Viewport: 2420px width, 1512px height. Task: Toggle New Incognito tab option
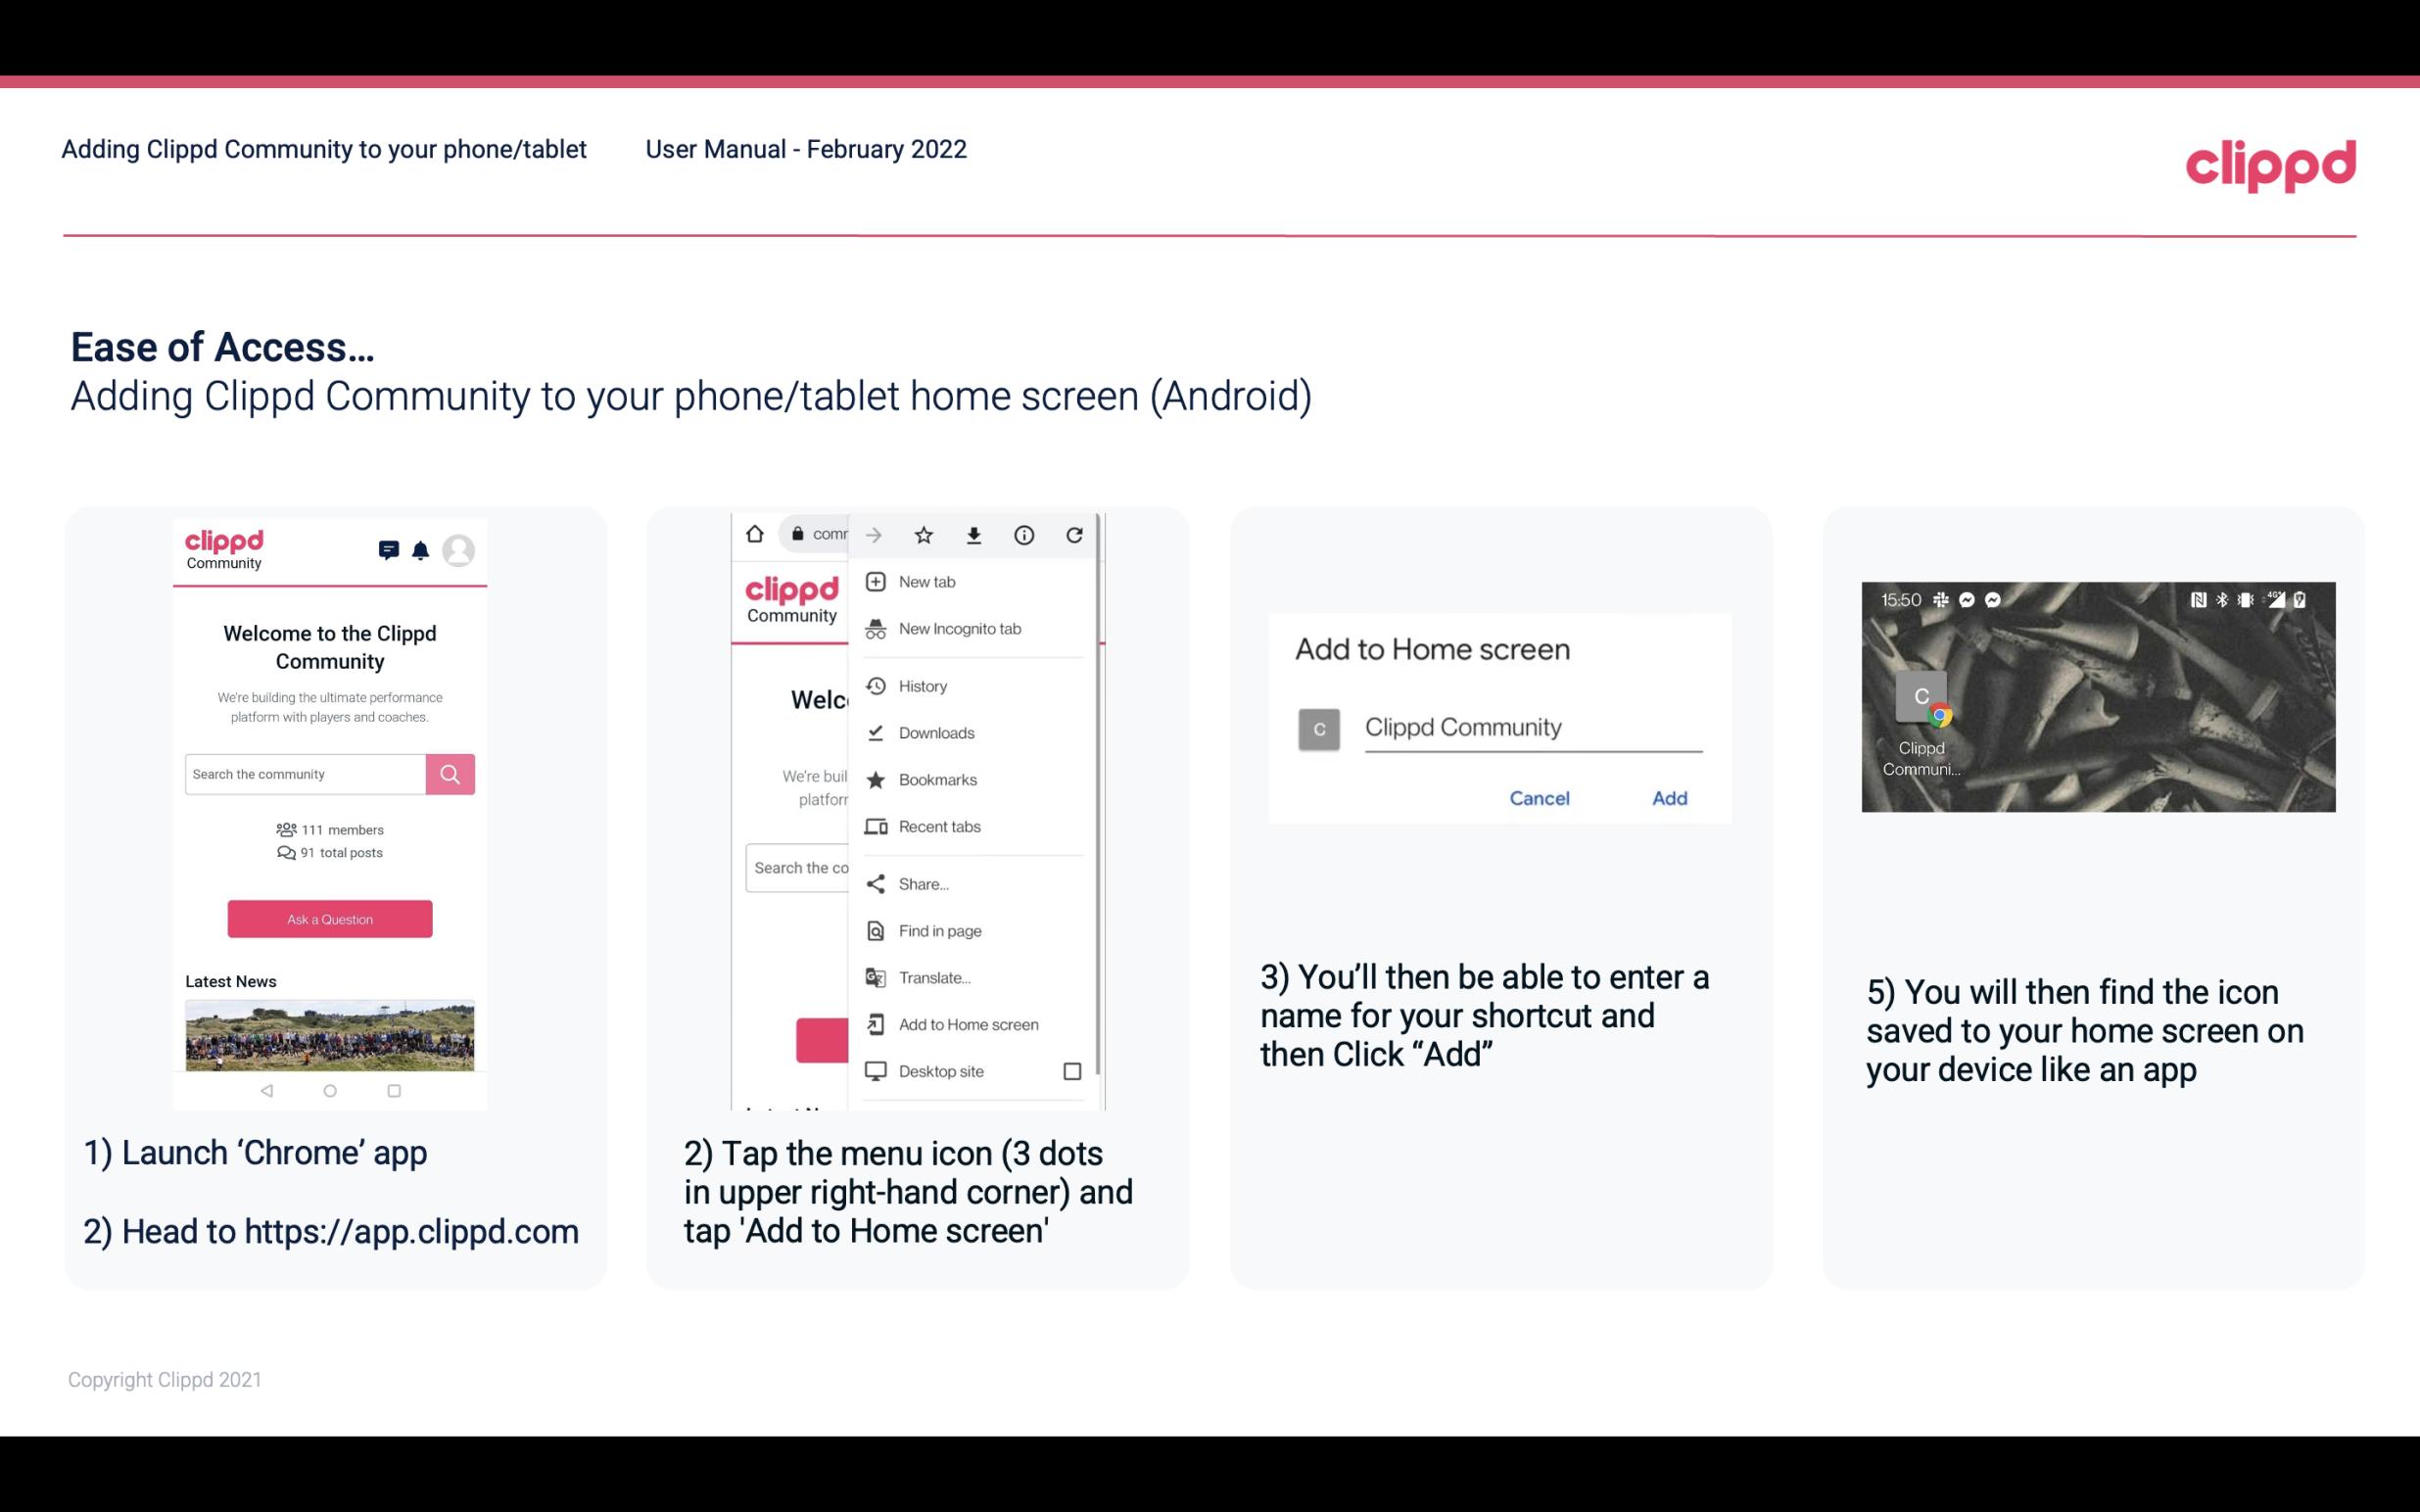pos(960,629)
